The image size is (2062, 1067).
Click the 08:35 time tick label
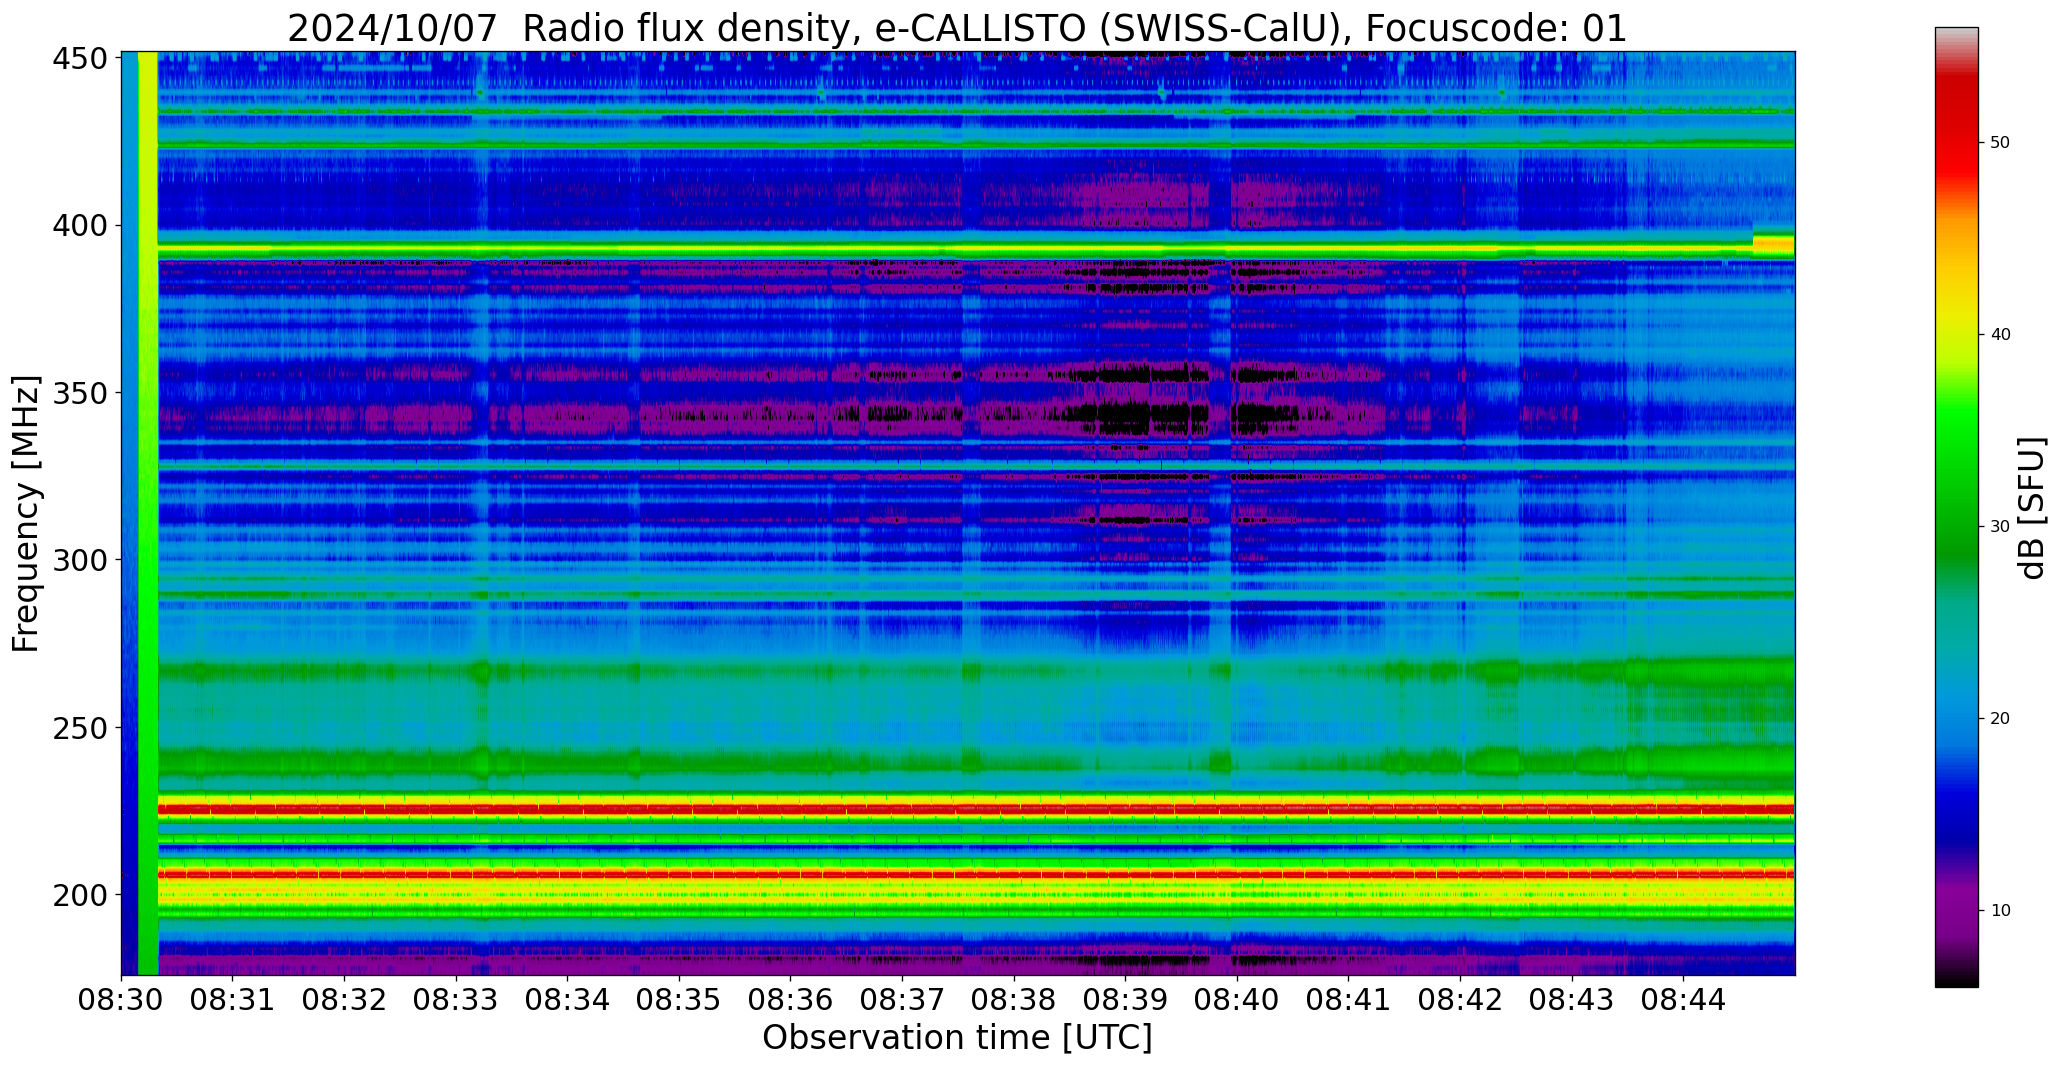point(679,1000)
